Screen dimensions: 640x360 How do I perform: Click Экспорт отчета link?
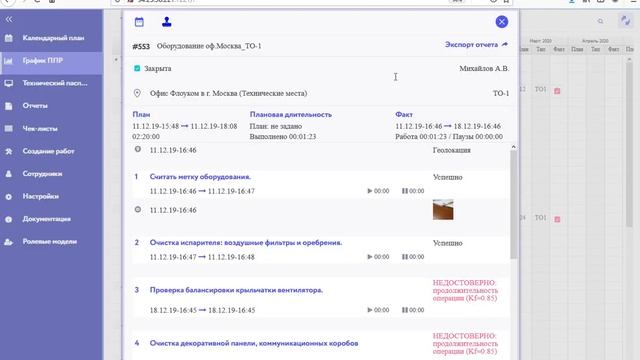pos(476,44)
